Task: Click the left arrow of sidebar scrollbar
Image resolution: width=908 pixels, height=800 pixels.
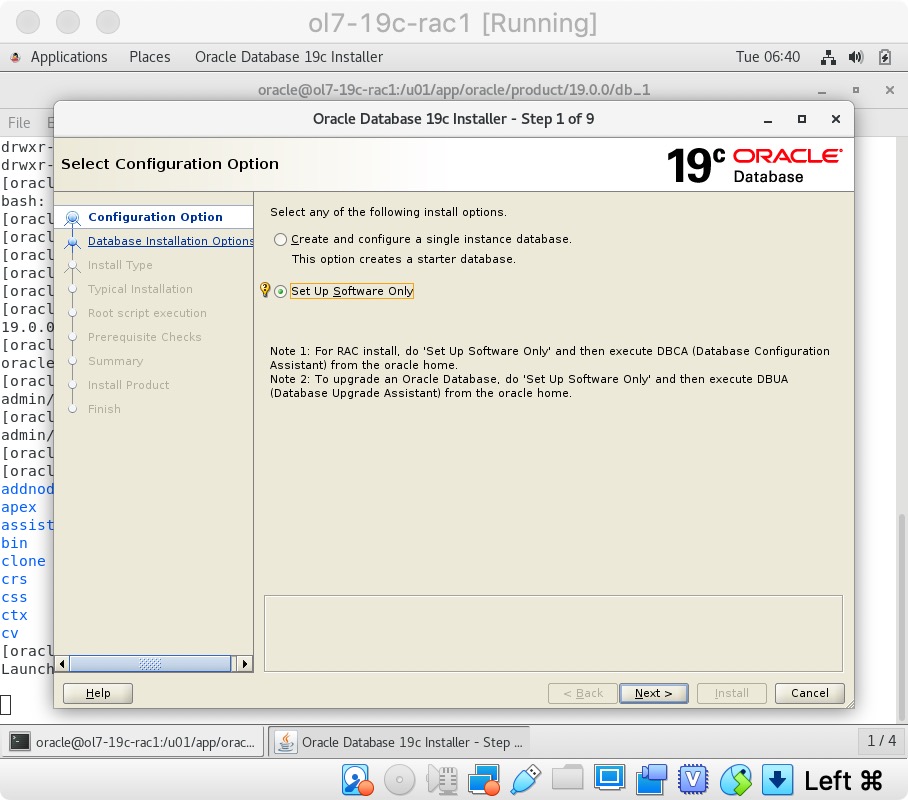Action: [62, 664]
